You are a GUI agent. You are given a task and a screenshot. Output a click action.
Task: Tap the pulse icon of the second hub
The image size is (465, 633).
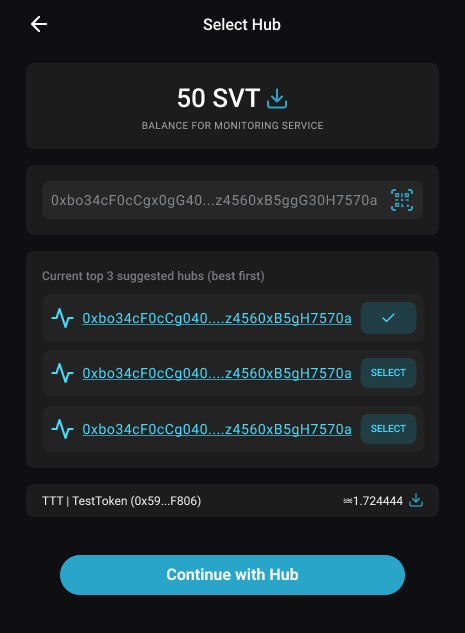coord(63,373)
